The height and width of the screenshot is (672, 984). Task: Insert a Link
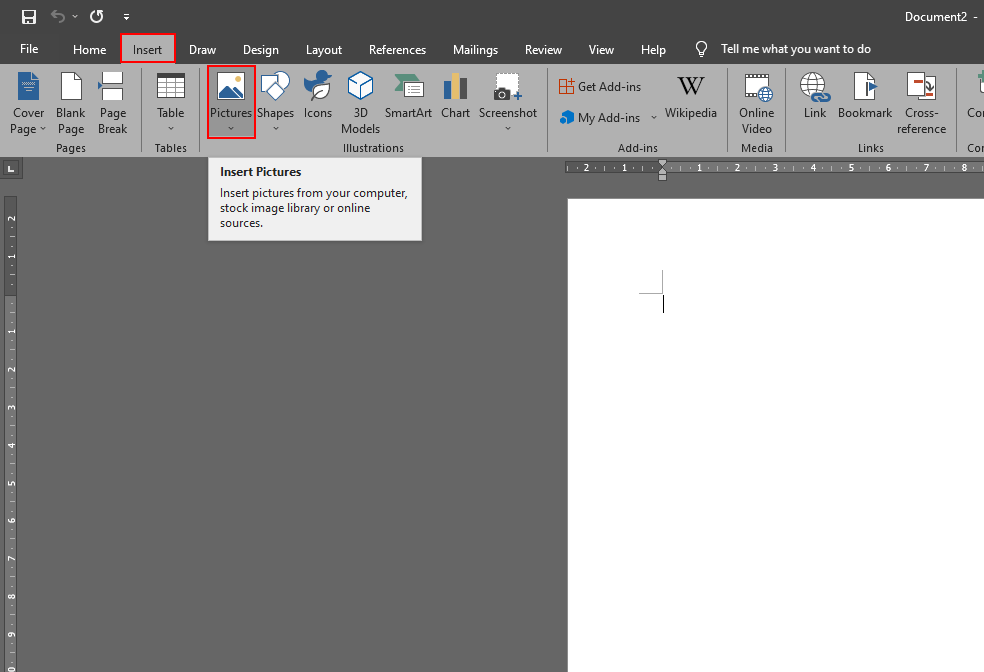click(815, 97)
